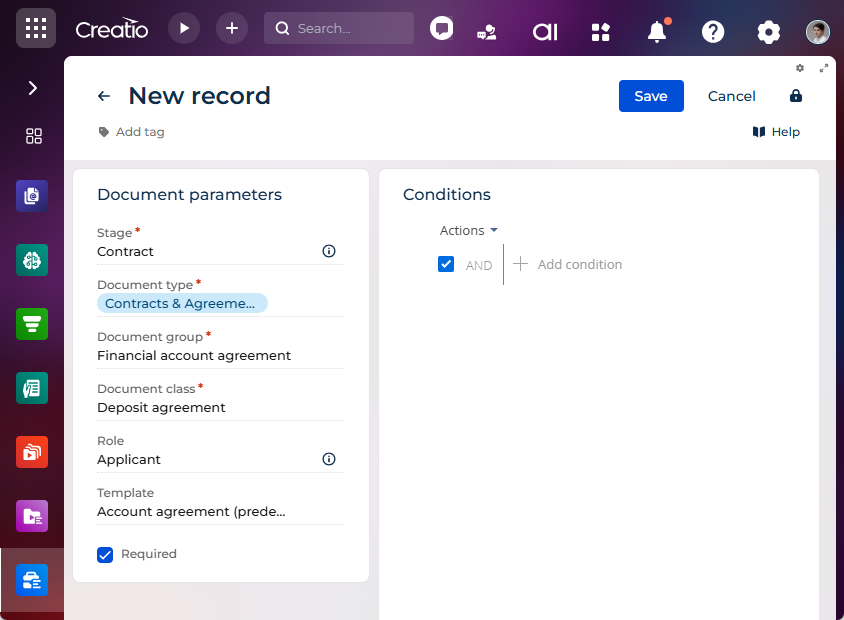
Task: Click the lock icon next to Cancel
Action: tap(796, 96)
